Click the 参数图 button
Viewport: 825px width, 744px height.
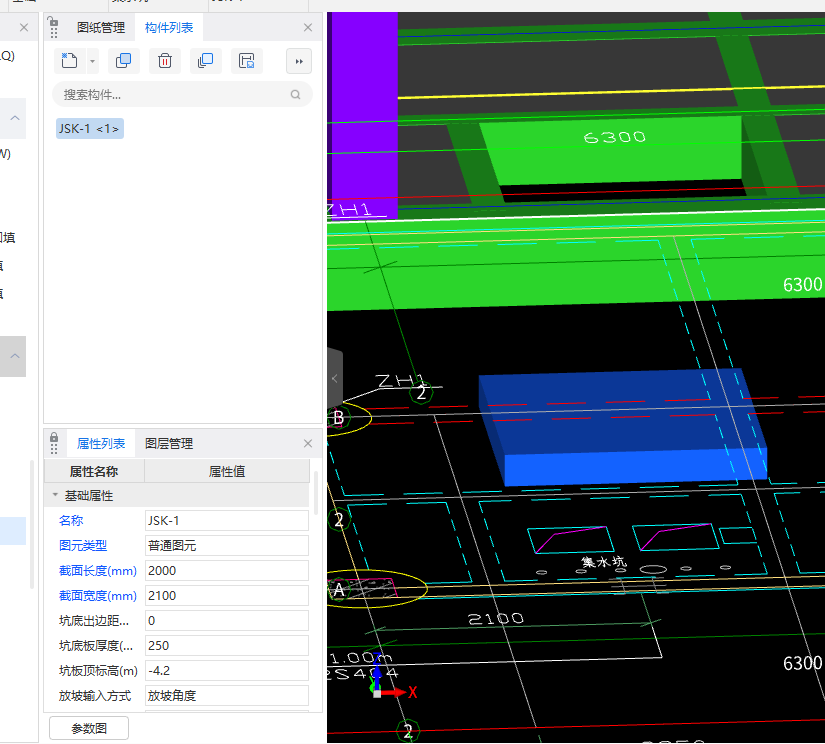pos(89,728)
